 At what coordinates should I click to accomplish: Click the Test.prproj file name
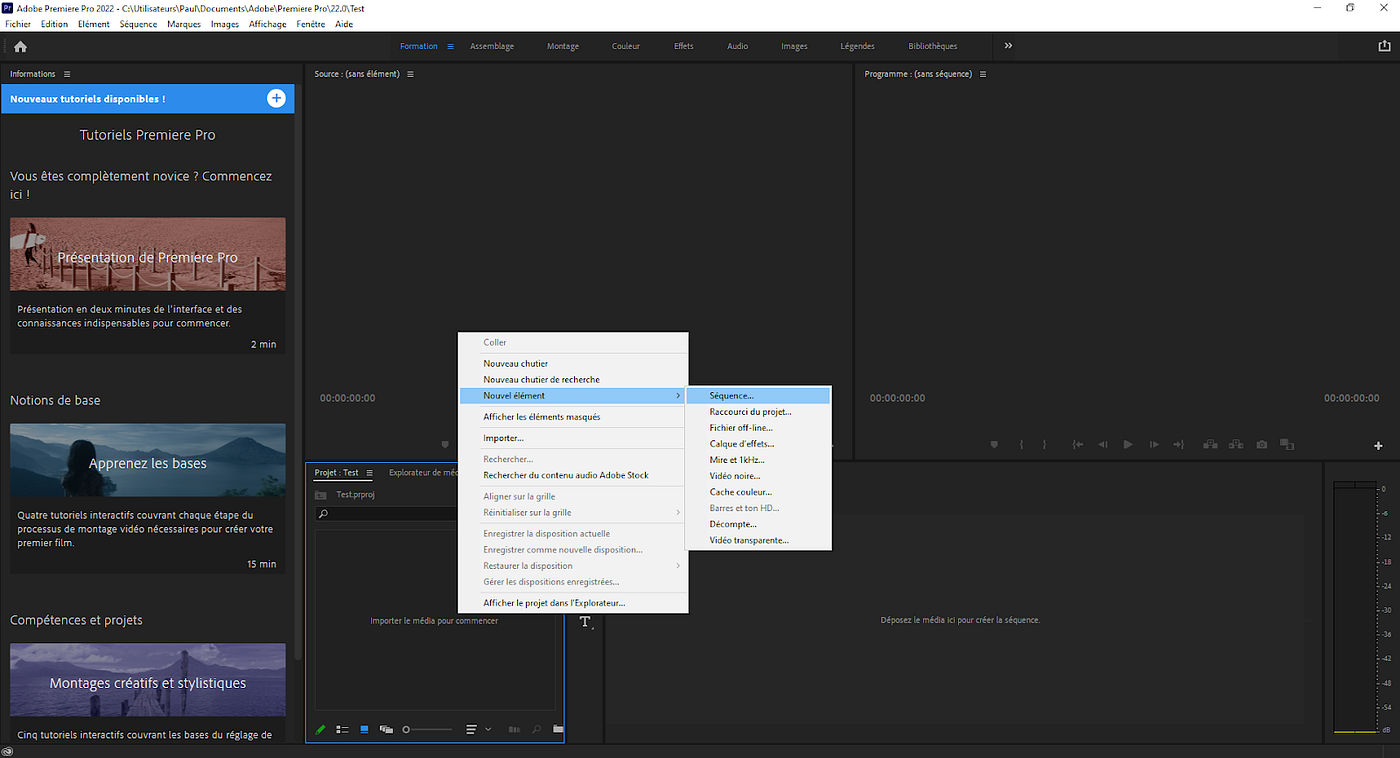[x=355, y=494]
